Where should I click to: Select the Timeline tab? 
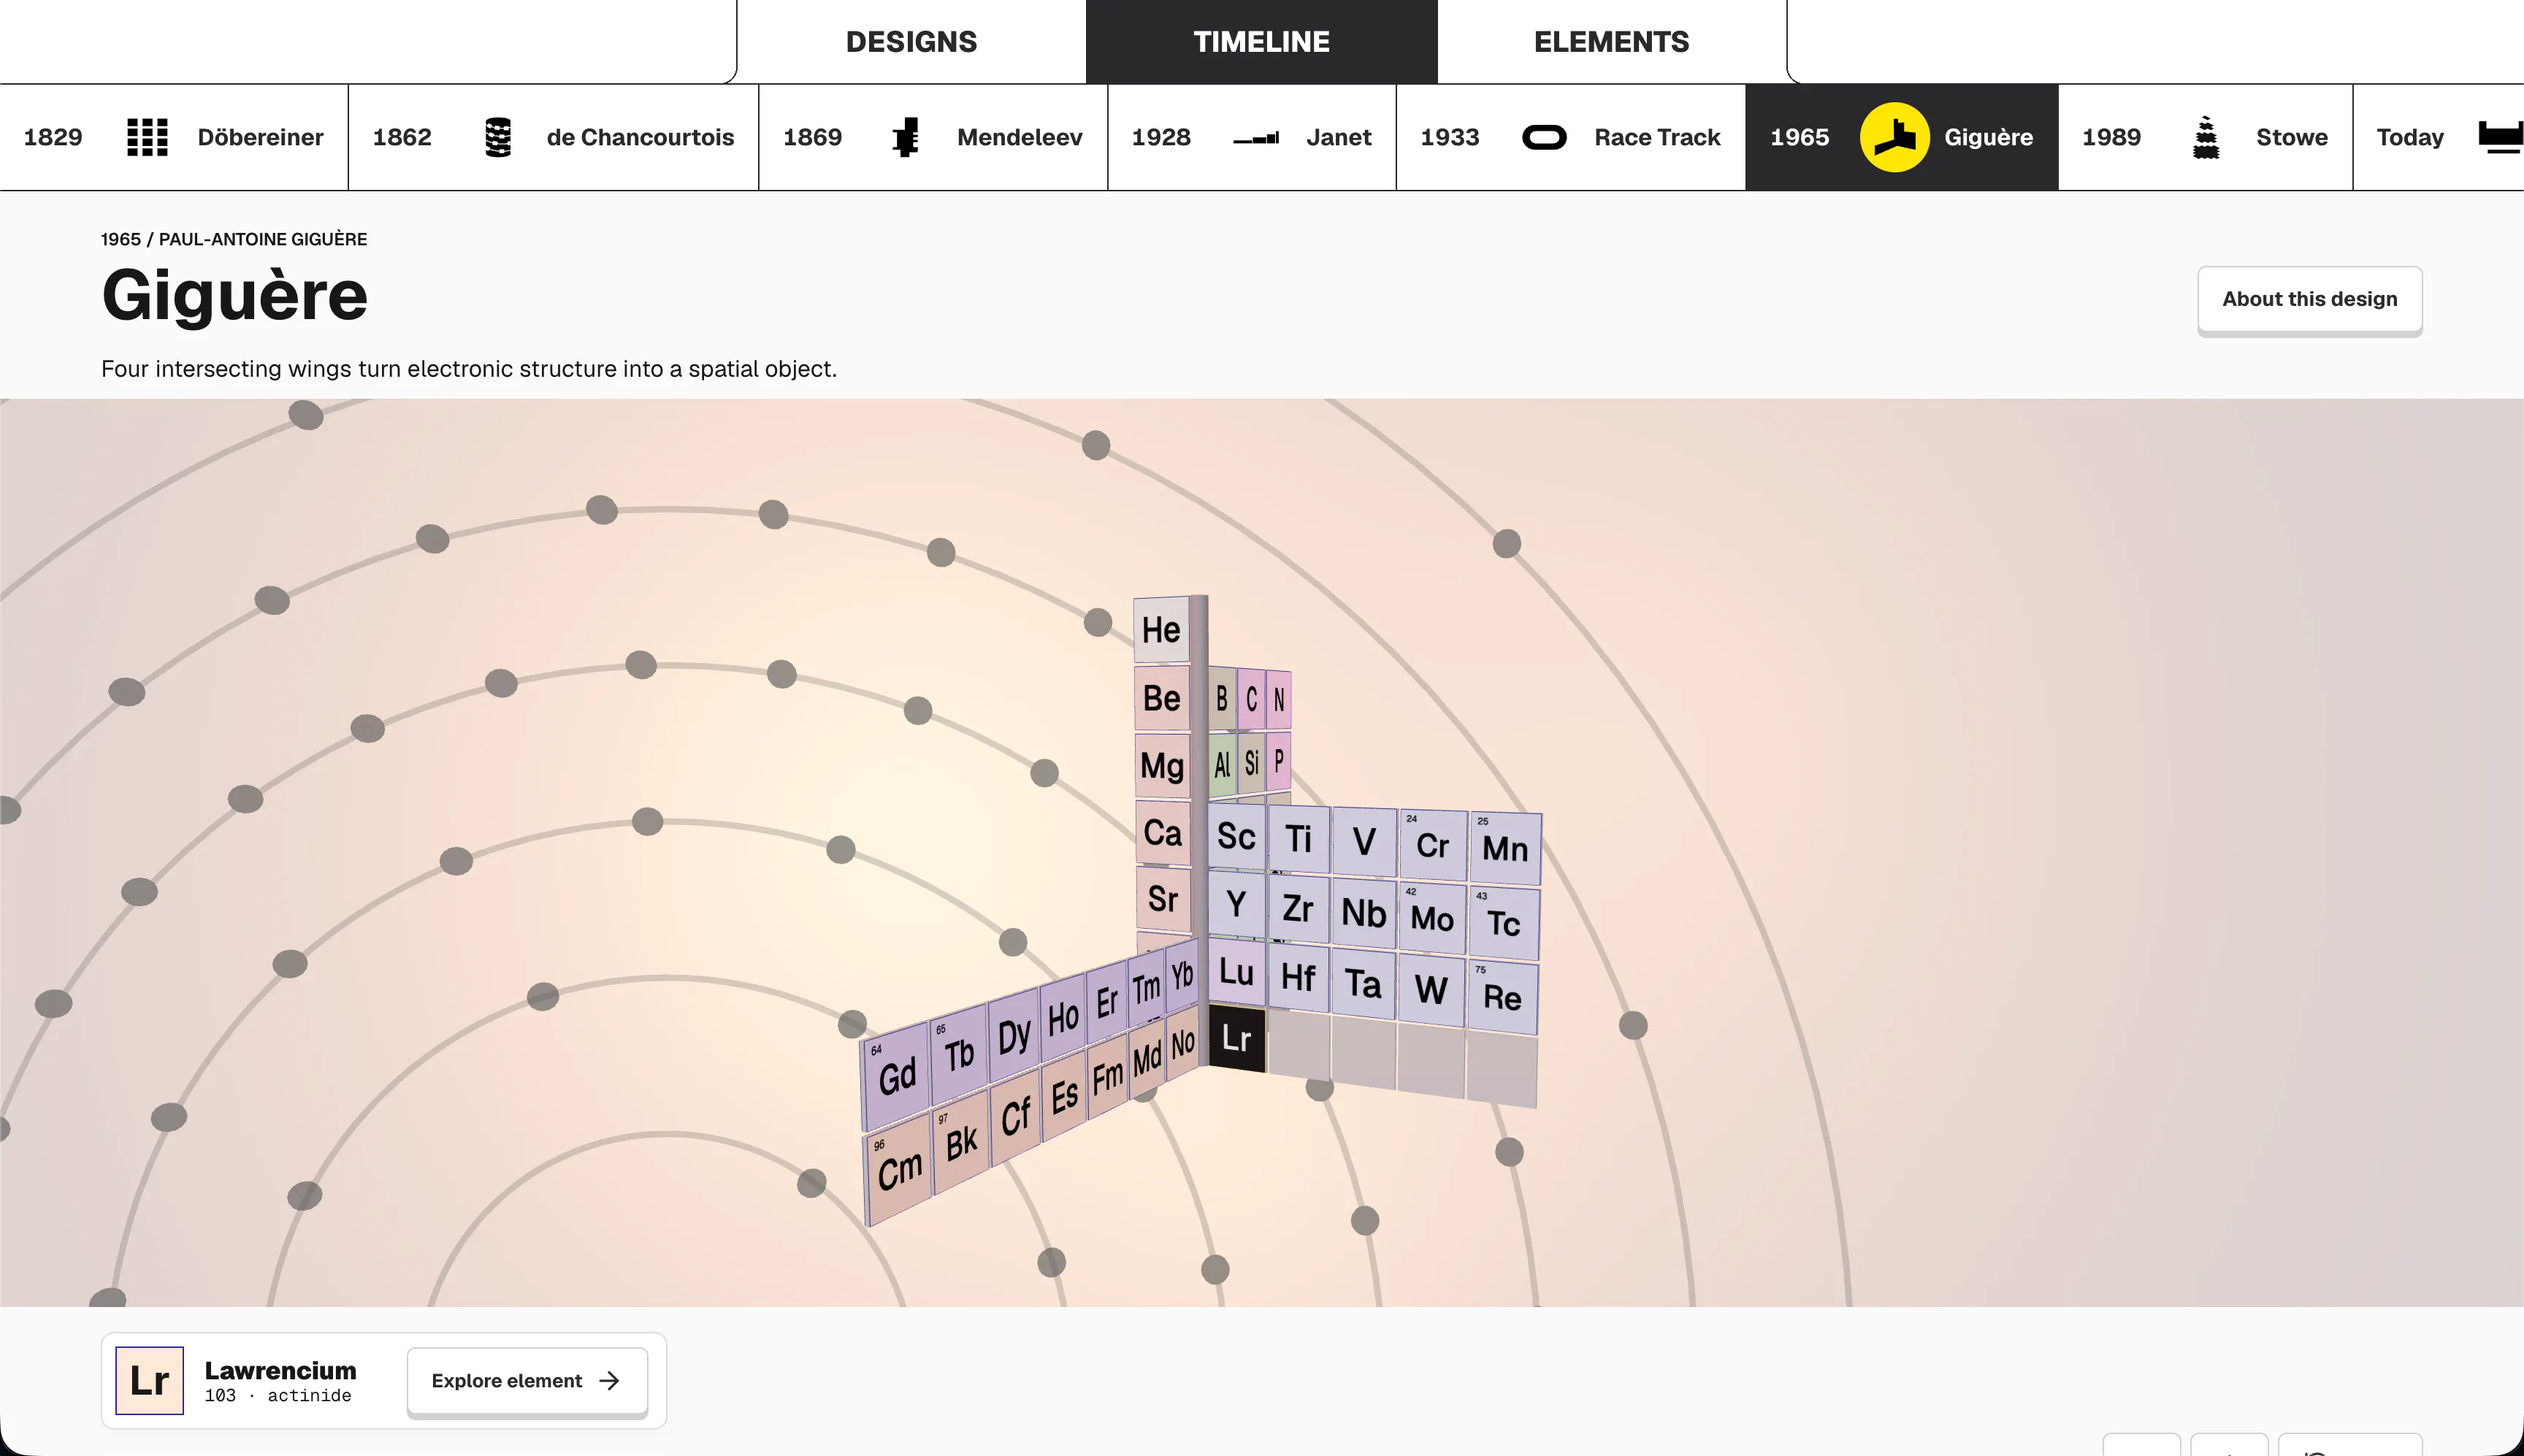pyautogui.click(x=1261, y=41)
